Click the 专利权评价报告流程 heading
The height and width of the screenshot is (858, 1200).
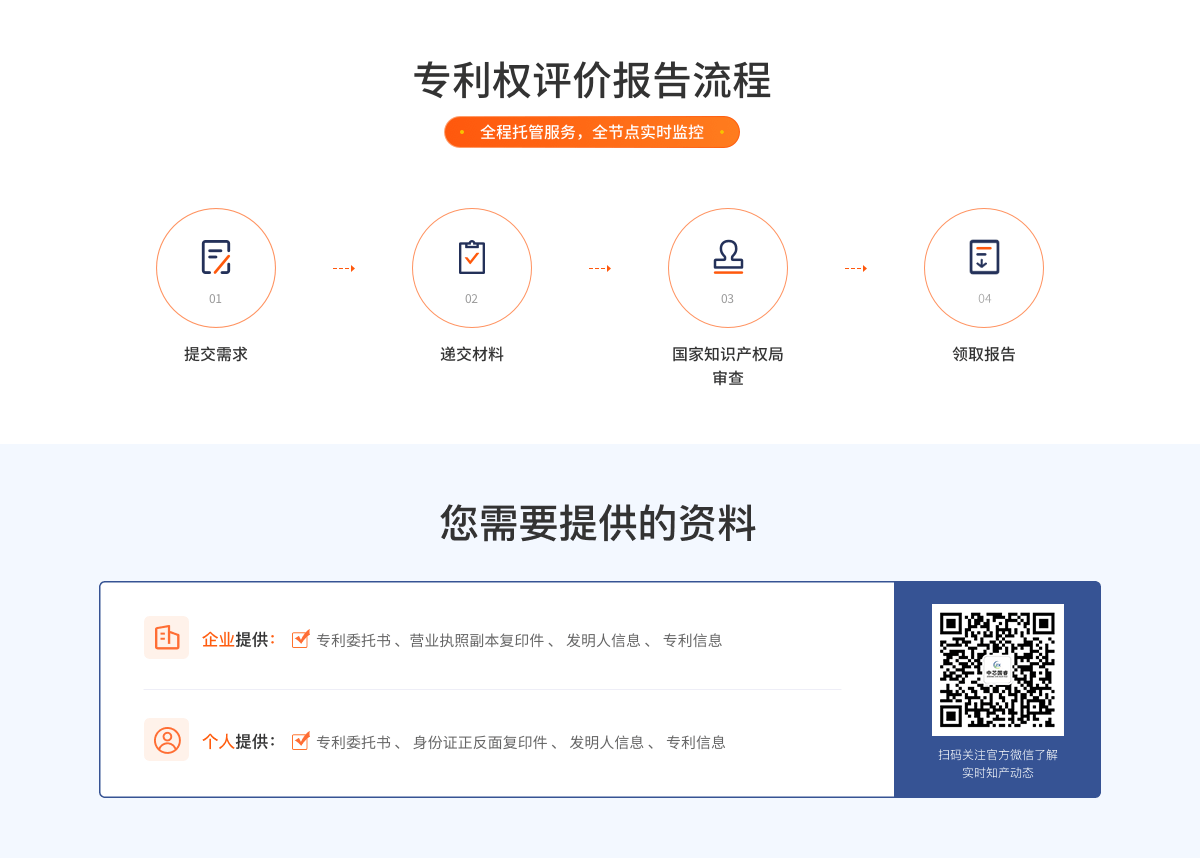coord(592,81)
